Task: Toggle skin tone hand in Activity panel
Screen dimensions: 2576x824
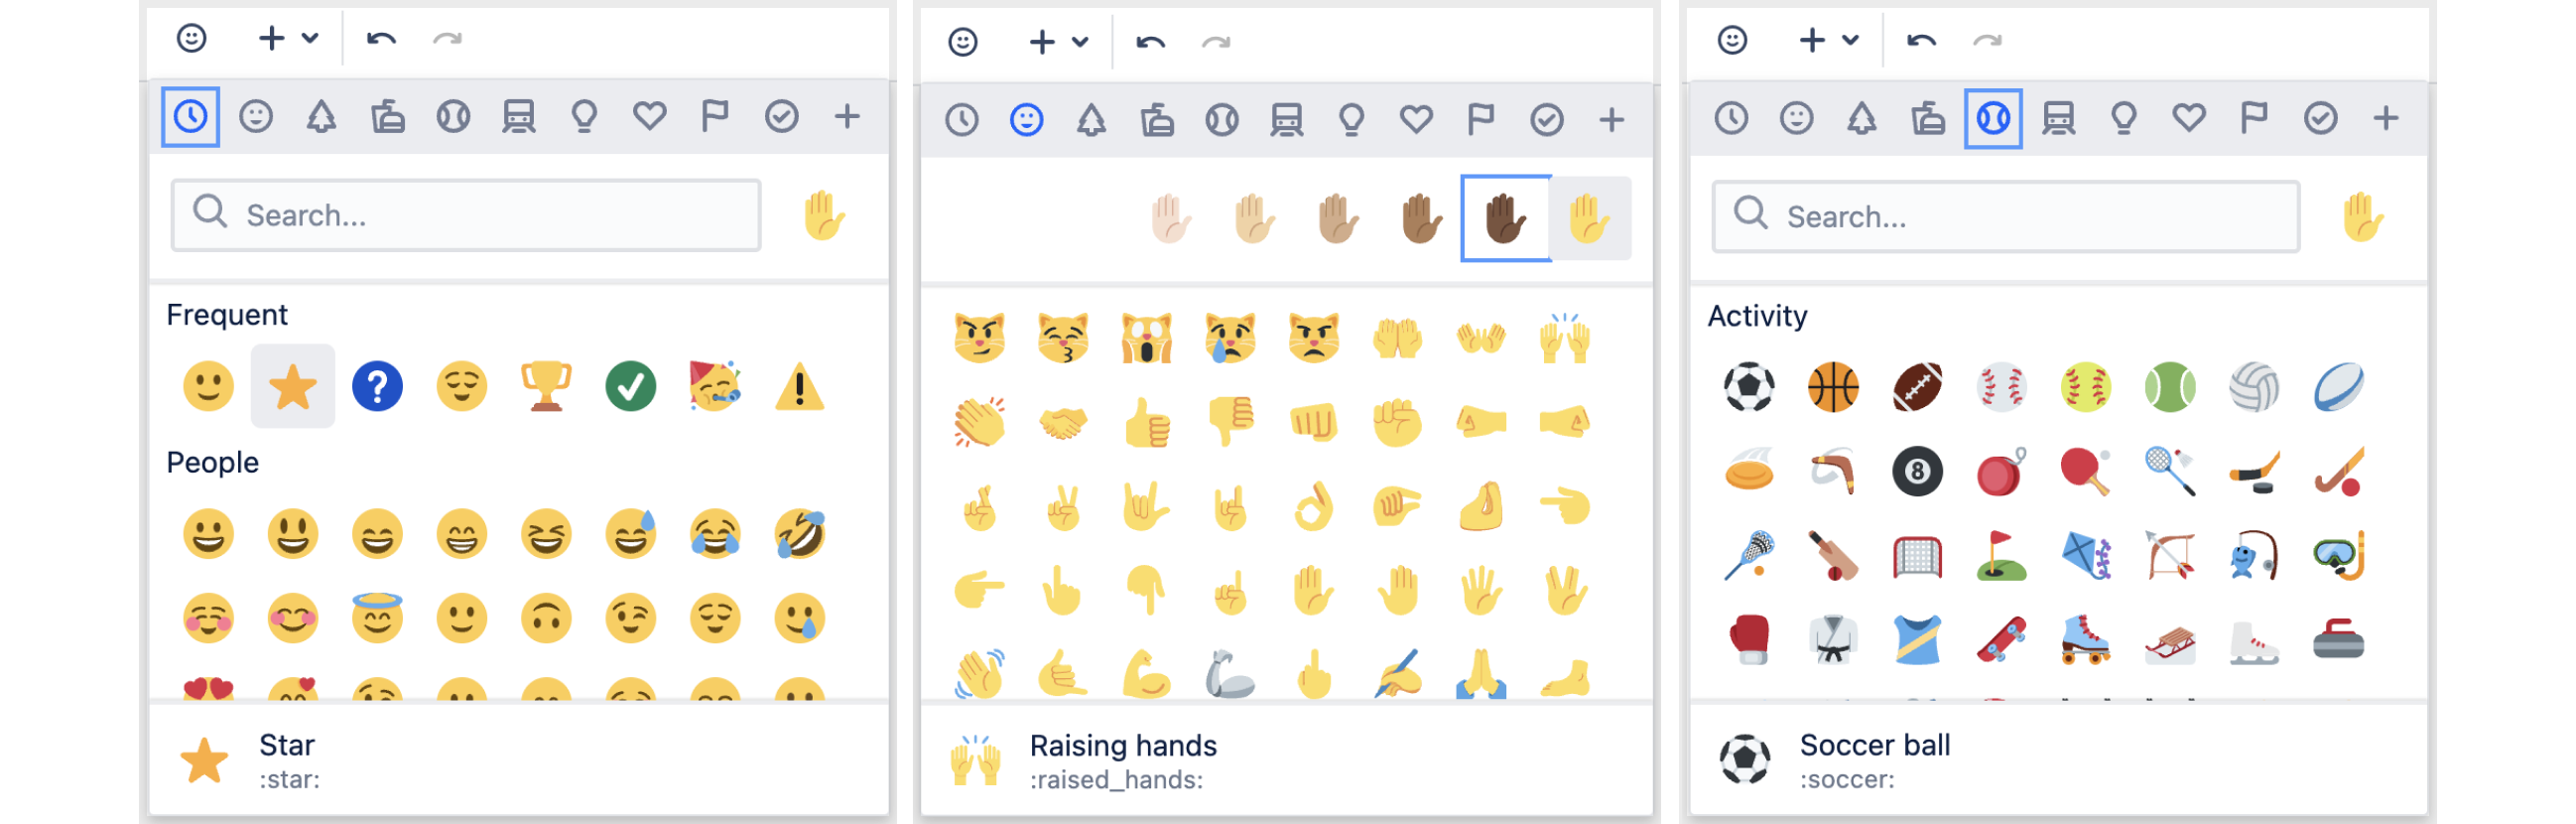Action: pos(2363,217)
